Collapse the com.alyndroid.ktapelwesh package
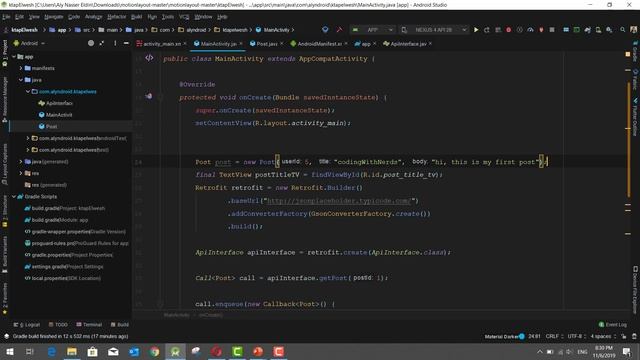 (x=28, y=91)
